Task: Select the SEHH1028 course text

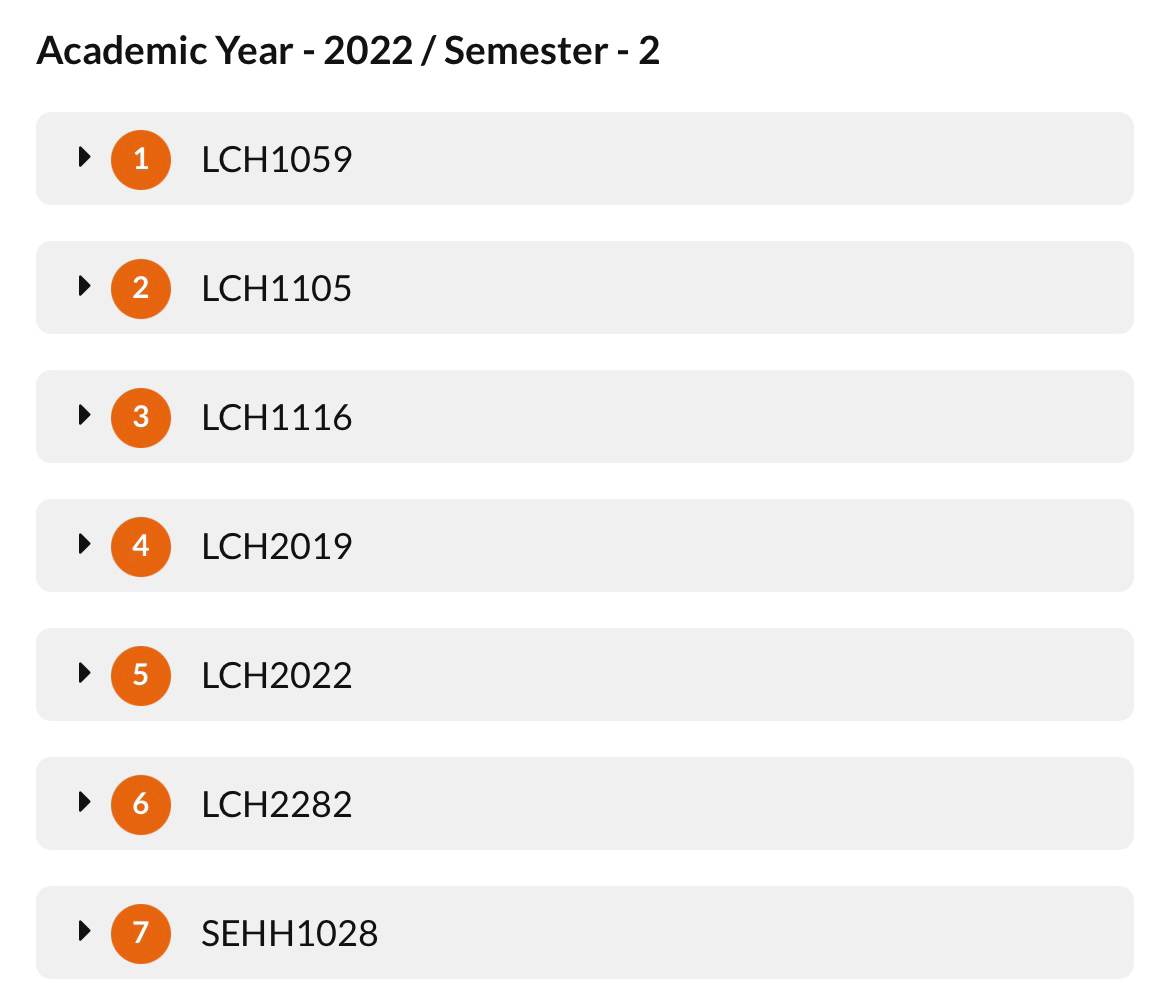Action: tap(290, 934)
